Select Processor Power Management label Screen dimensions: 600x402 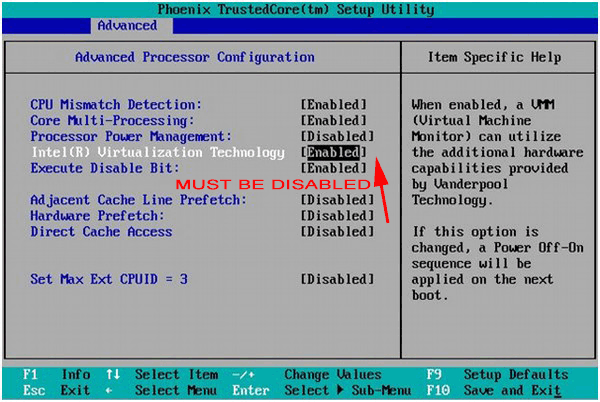click(x=131, y=137)
